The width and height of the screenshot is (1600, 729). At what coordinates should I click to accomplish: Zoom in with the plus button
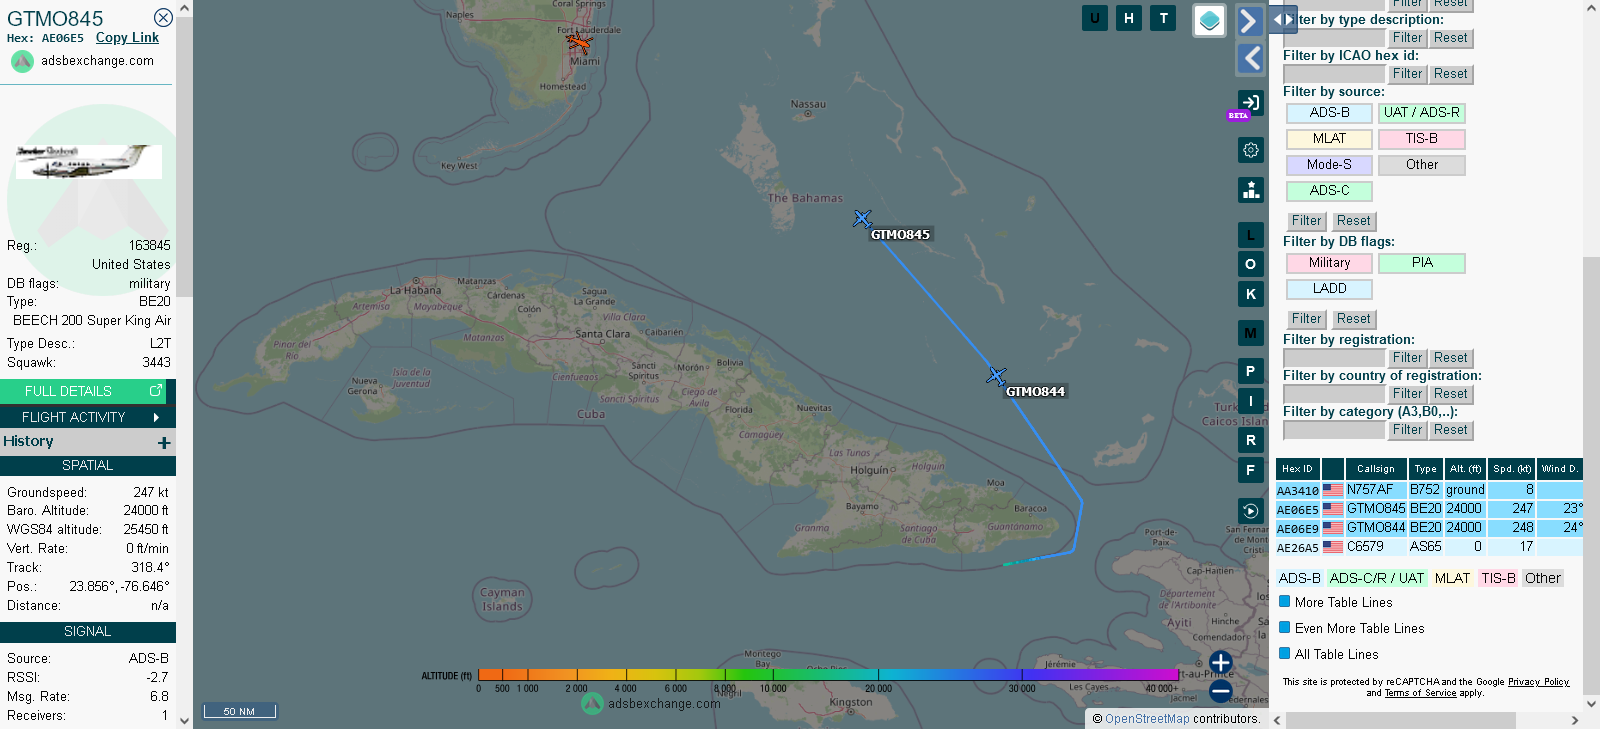coord(1220,662)
